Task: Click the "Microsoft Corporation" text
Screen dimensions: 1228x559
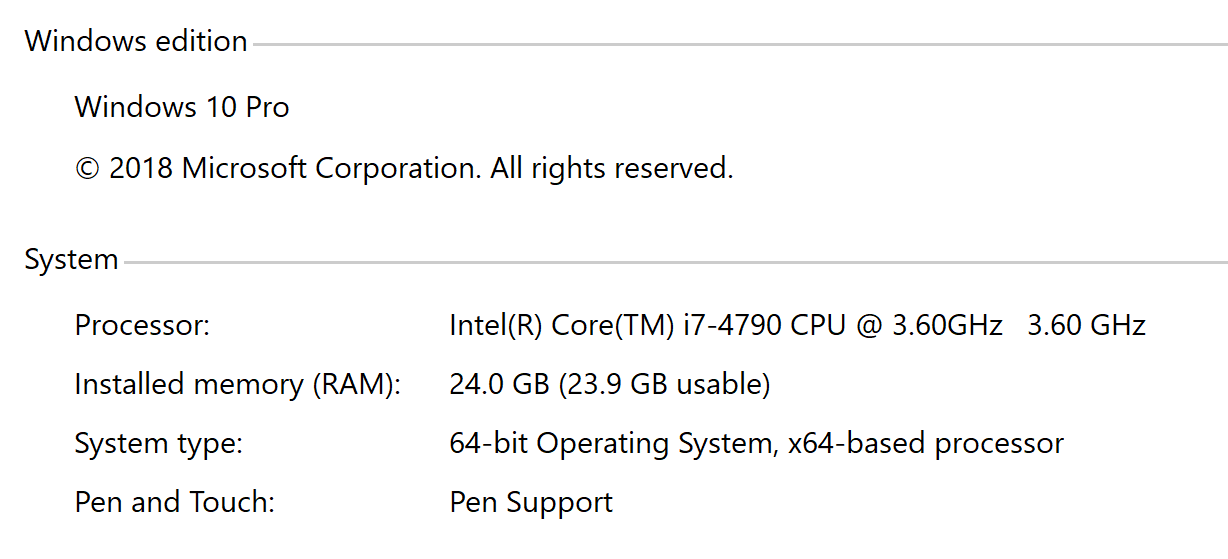Action: tap(329, 168)
